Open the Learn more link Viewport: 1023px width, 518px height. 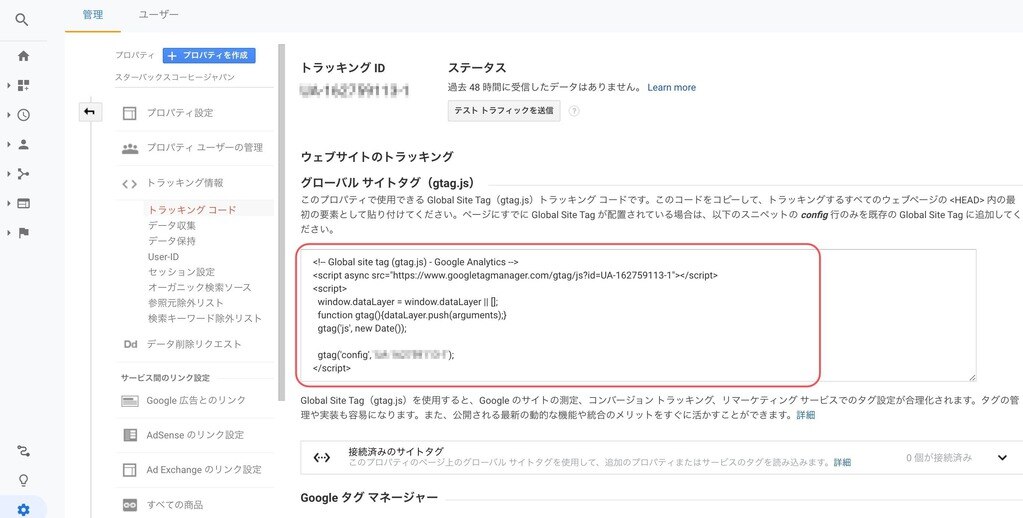point(671,88)
